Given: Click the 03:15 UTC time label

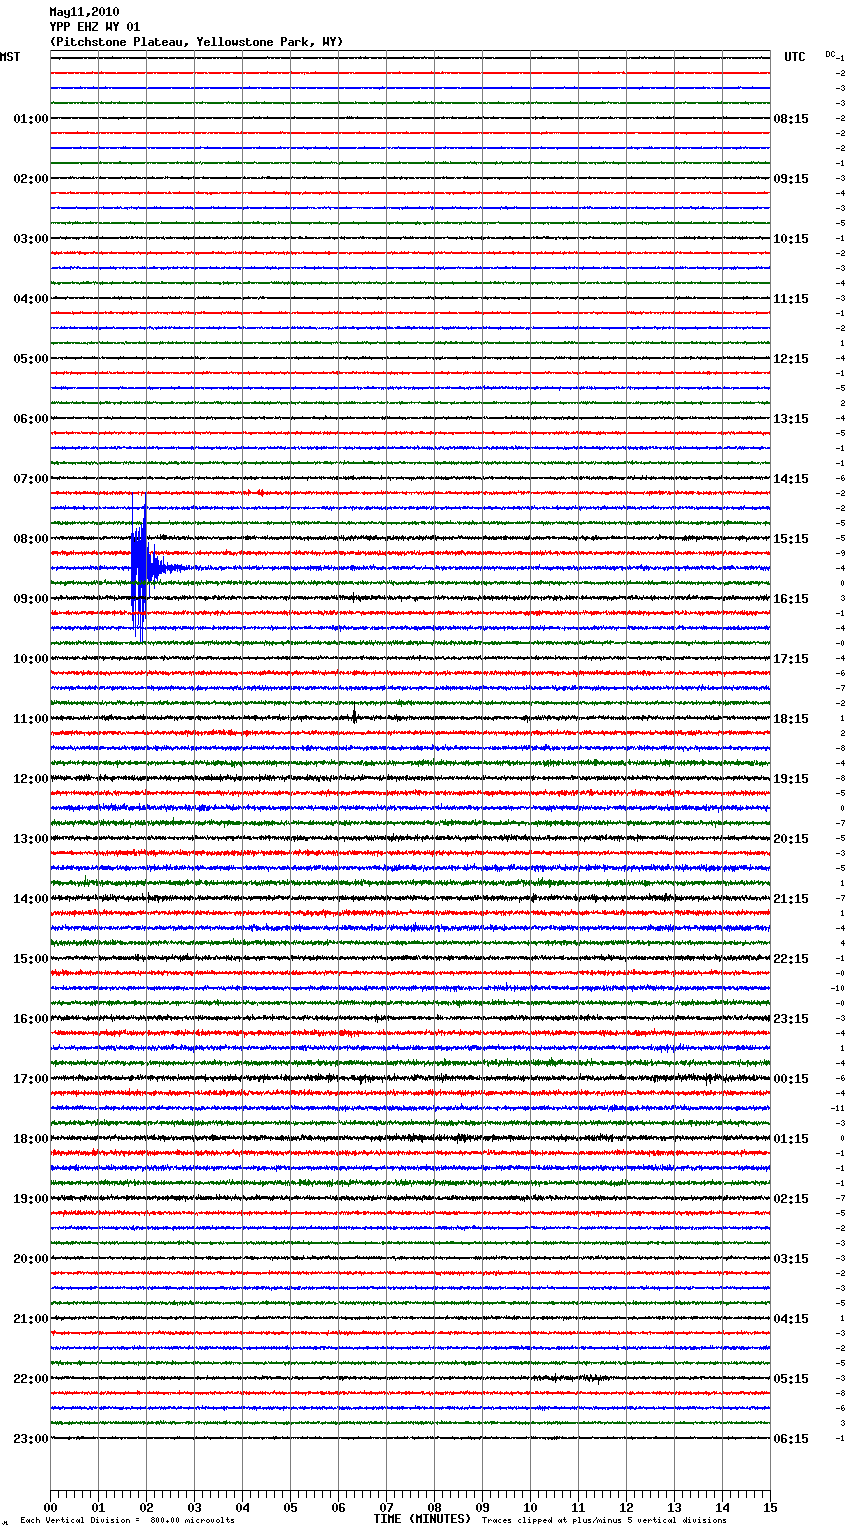Looking at the screenshot, I should (x=791, y=1259).
